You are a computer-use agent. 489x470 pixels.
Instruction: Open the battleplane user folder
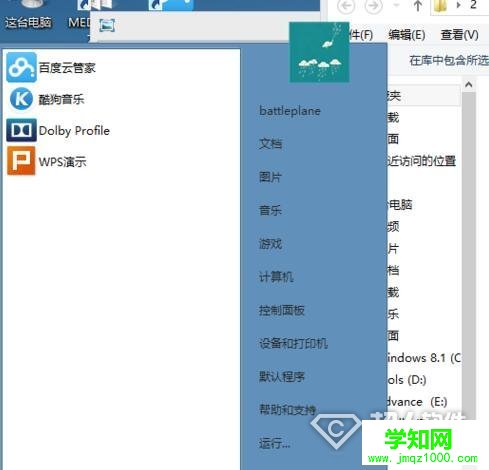coord(290,111)
